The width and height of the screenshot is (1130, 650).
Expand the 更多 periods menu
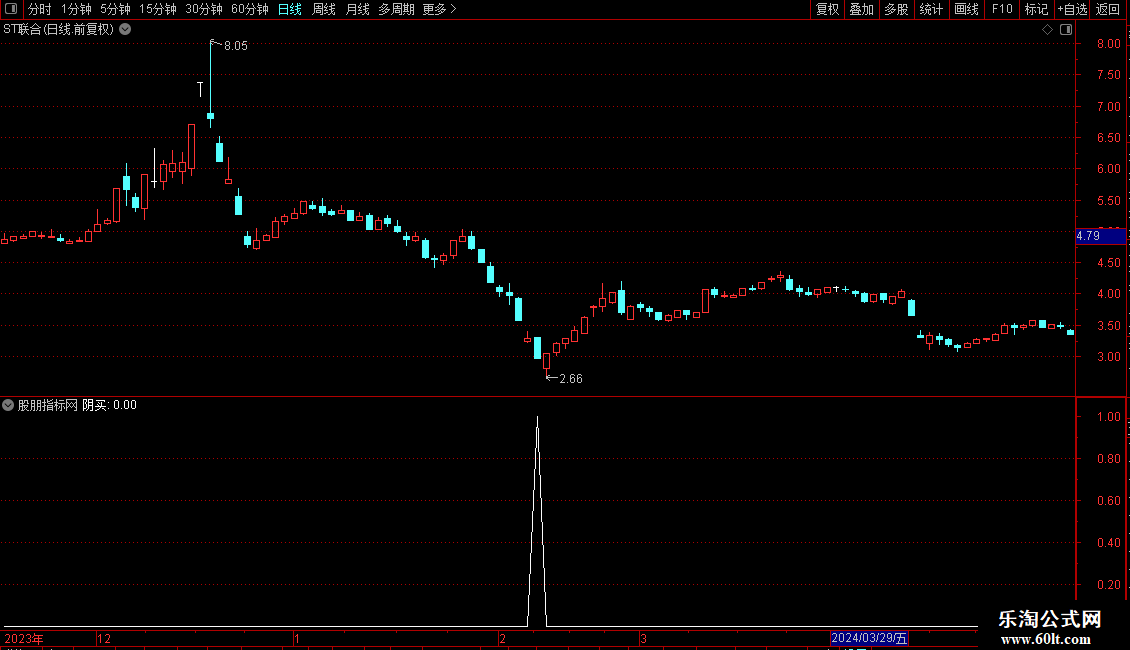point(440,9)
